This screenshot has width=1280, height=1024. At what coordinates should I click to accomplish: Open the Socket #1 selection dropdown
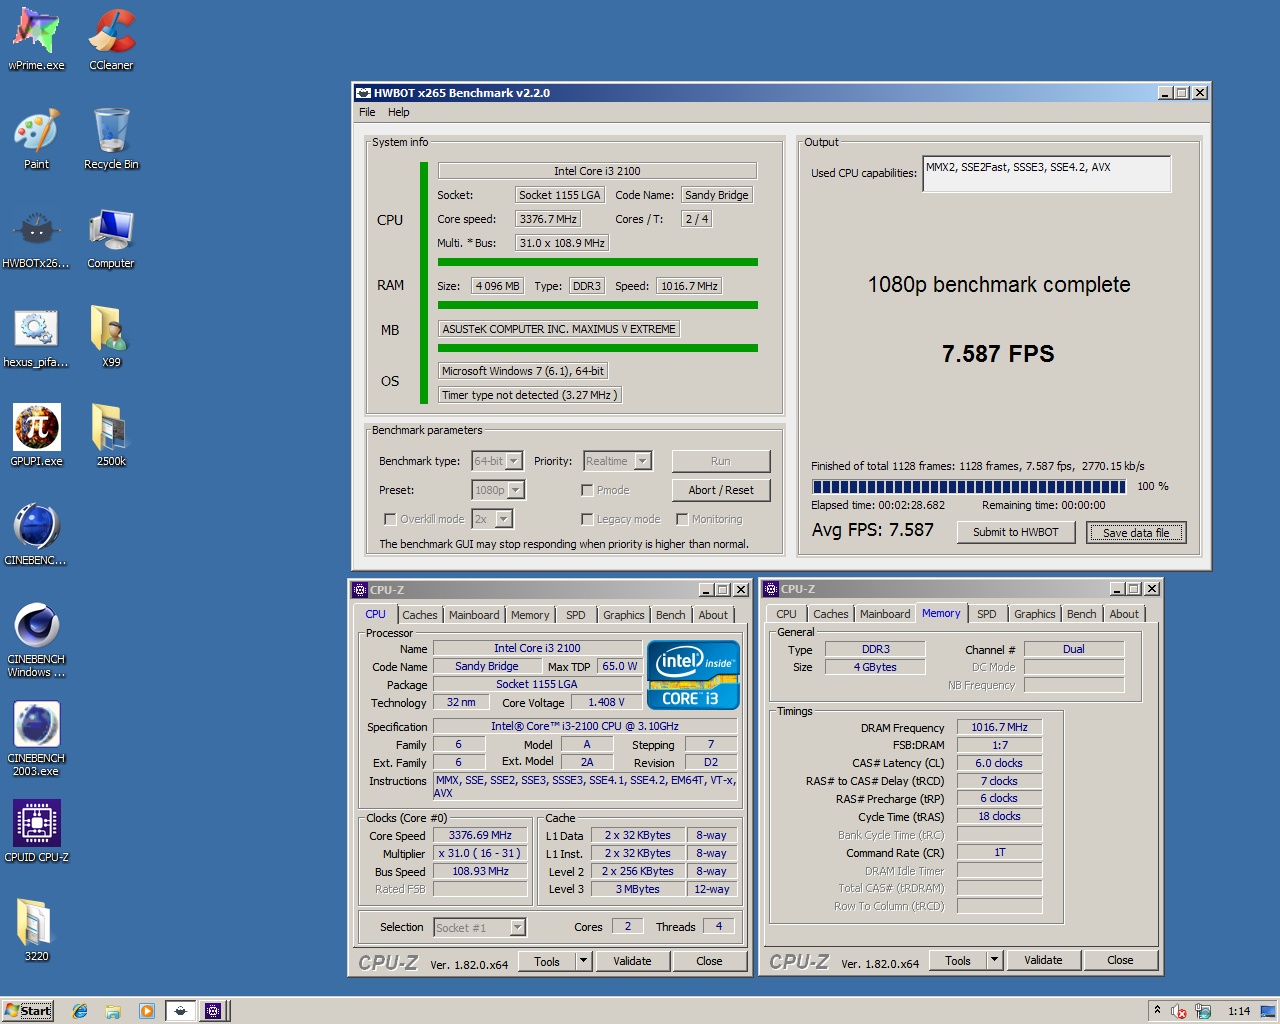click(x=517, y=927)
